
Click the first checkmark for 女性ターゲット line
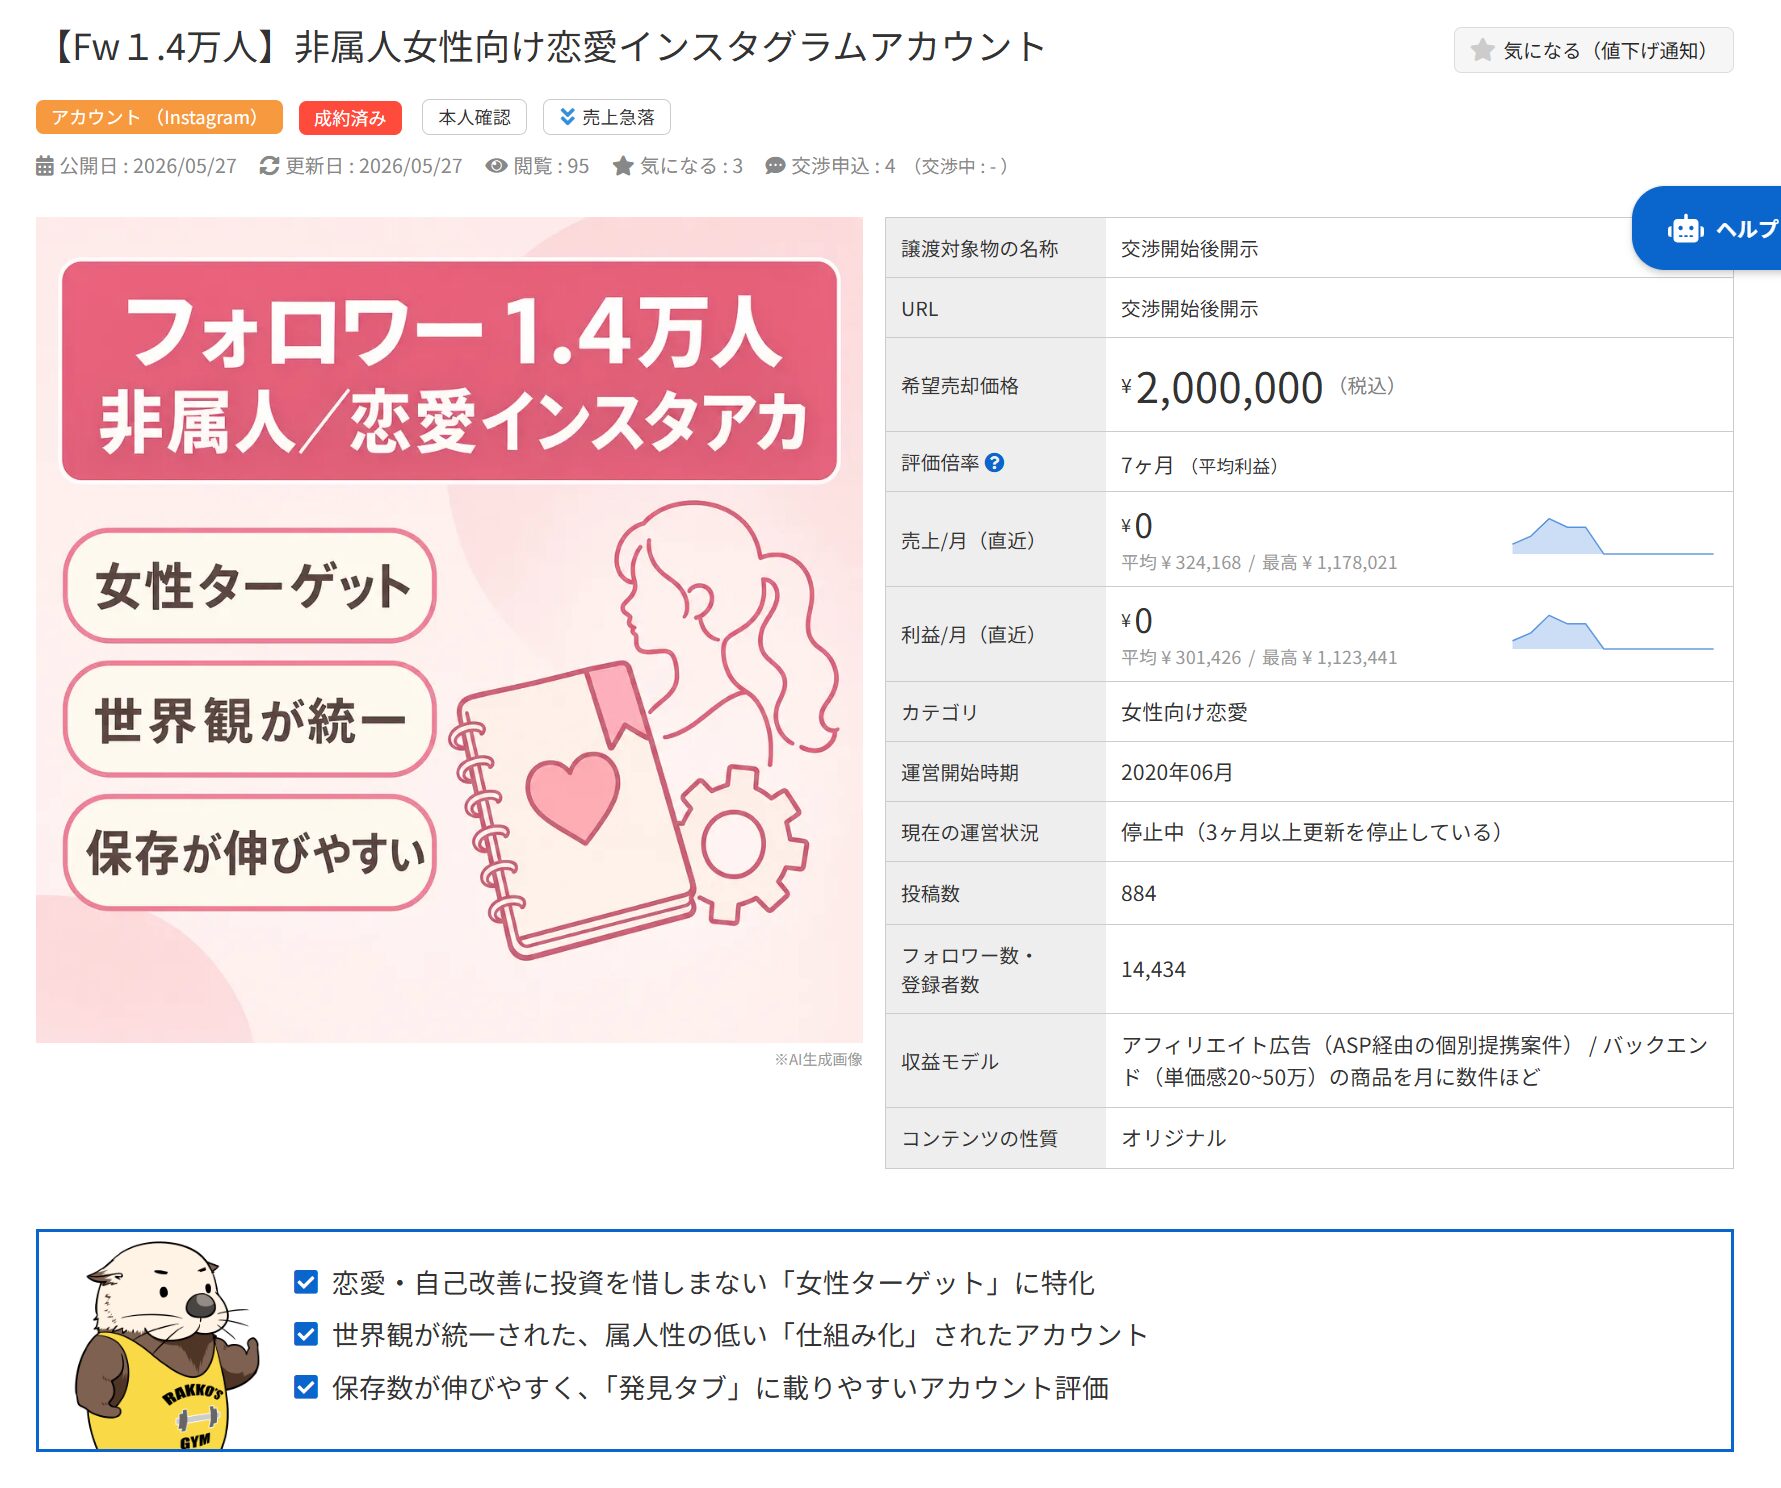click(306, 1282)
